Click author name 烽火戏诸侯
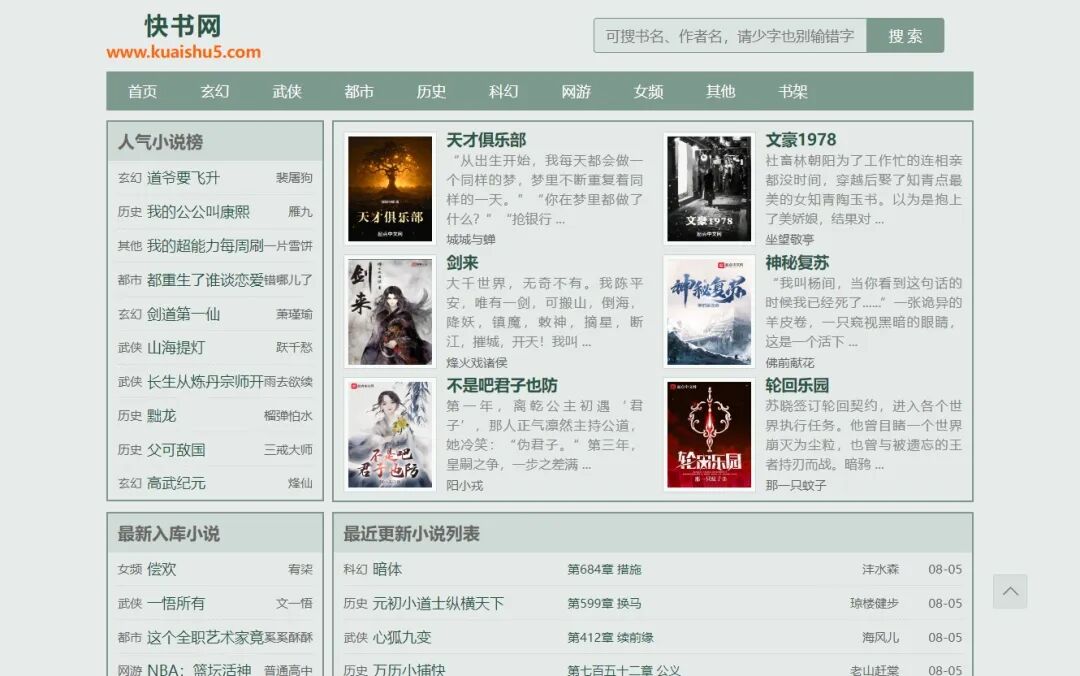Image resolution: width=1080 pixels, height=676 pixels. click(x=477, y=362)
